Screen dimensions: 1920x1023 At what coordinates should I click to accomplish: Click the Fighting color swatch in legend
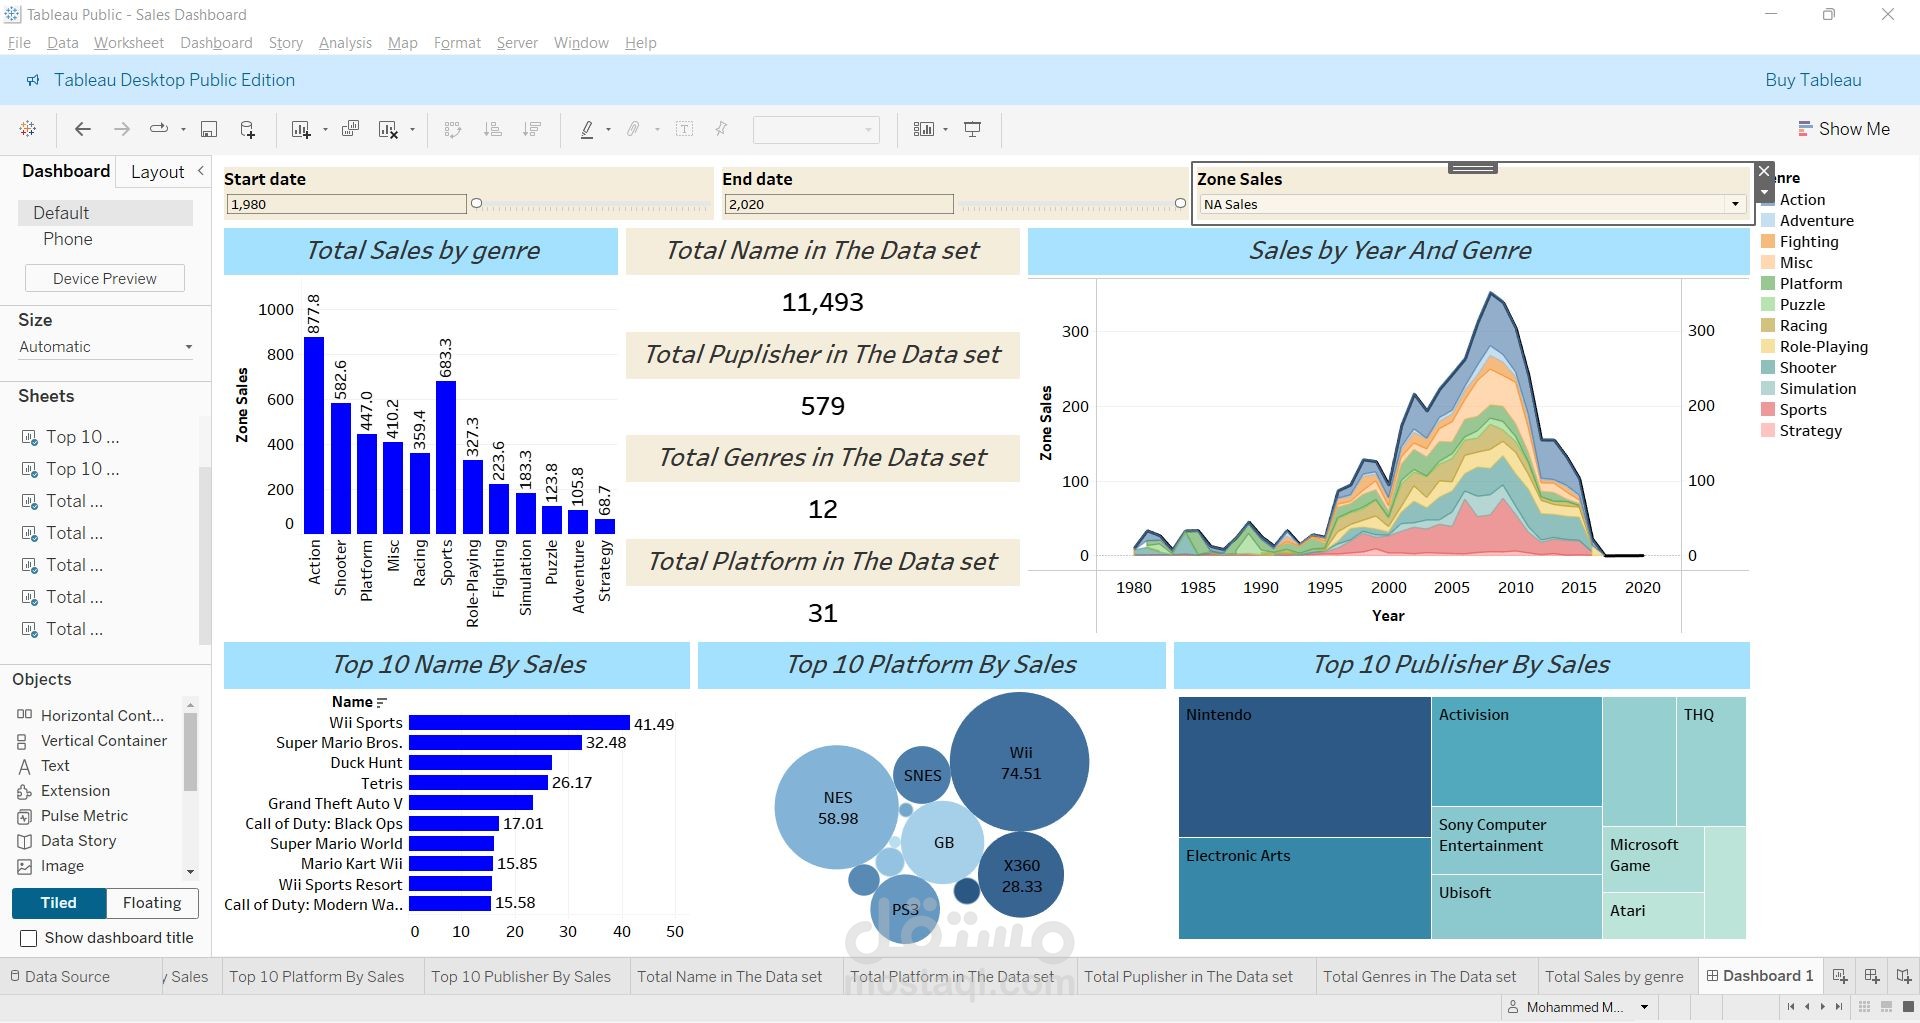pos(1768,242)
